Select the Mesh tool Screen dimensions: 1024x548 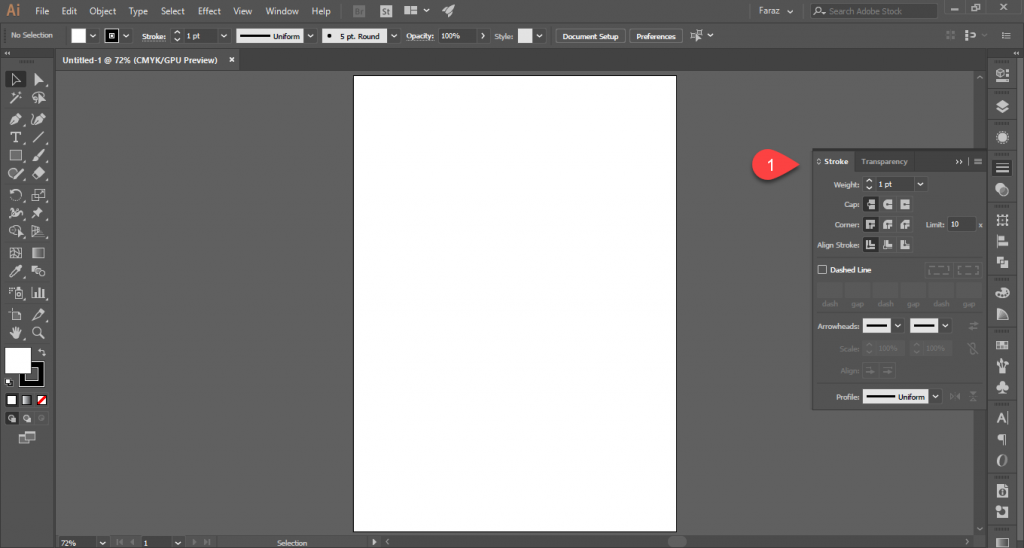(x=16, y=253)
